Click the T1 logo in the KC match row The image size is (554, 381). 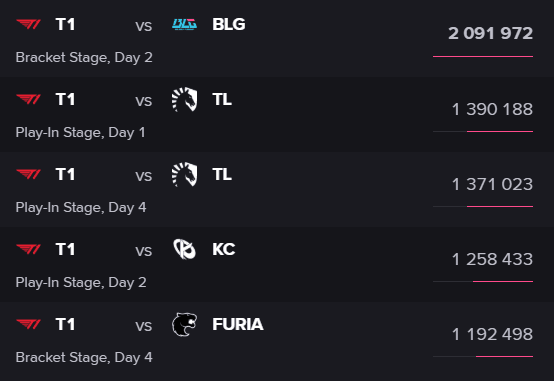(29, 249)
